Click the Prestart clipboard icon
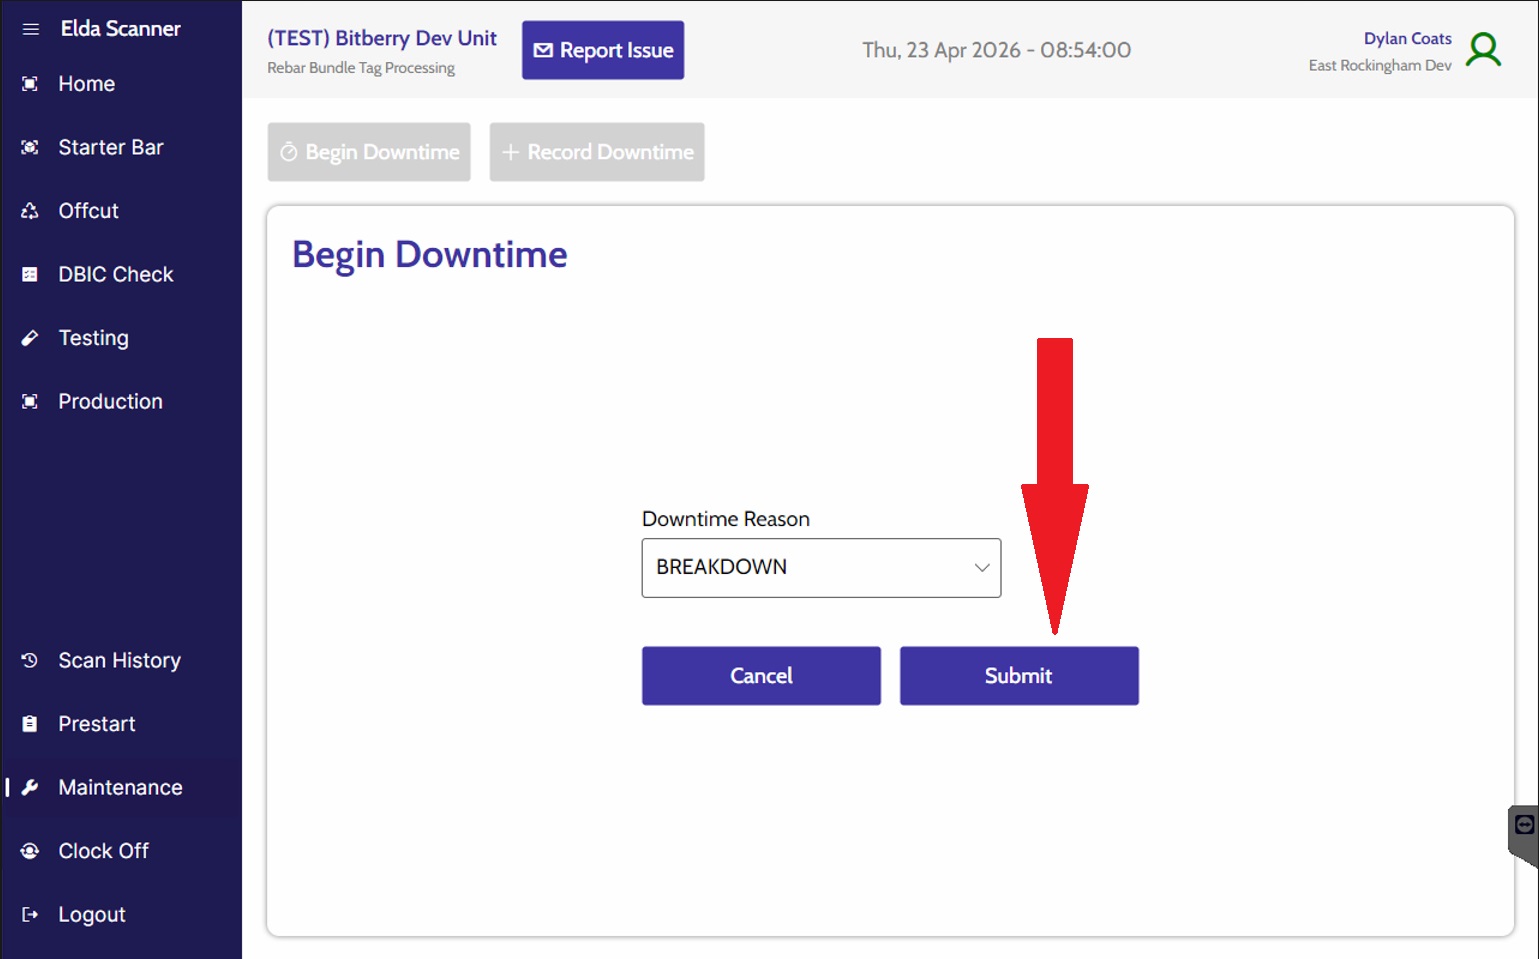 tap(30, 724)
